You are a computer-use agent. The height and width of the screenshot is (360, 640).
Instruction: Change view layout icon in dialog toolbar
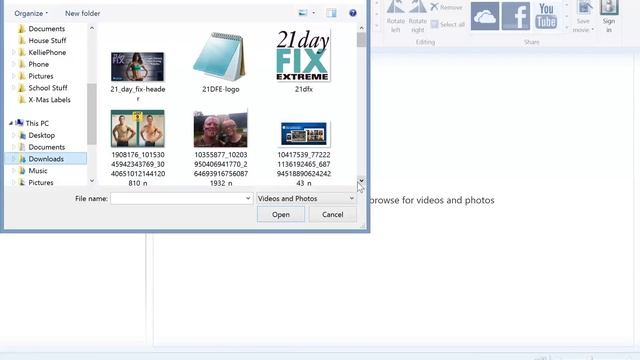(303, 13)
